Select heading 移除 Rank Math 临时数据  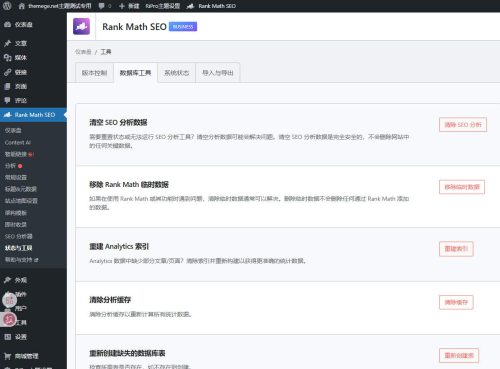point(129,184)
